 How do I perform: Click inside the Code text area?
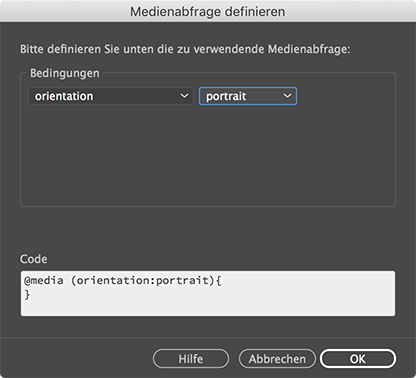coord(208,293)
